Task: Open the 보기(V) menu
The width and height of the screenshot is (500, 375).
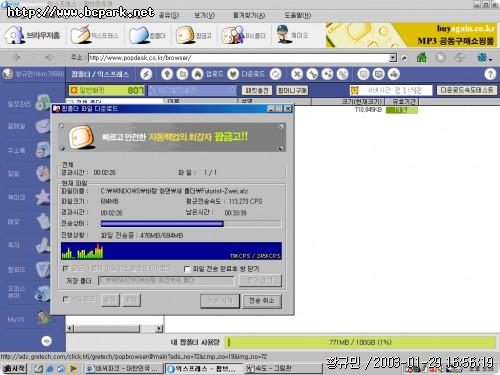Action: [x=204, y=15]
